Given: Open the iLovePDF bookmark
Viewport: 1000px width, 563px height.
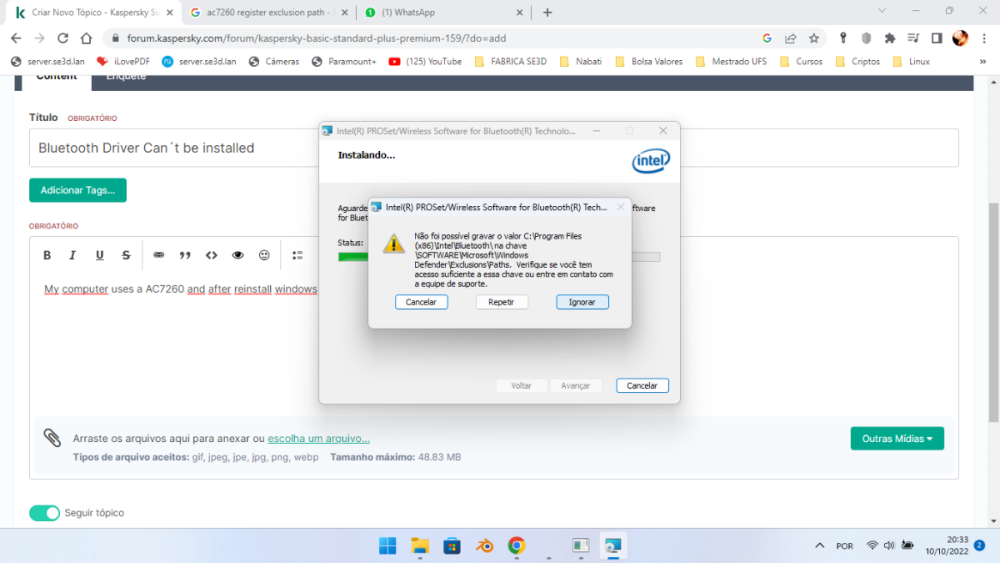Looking at the screenshot, I should 123,62.
